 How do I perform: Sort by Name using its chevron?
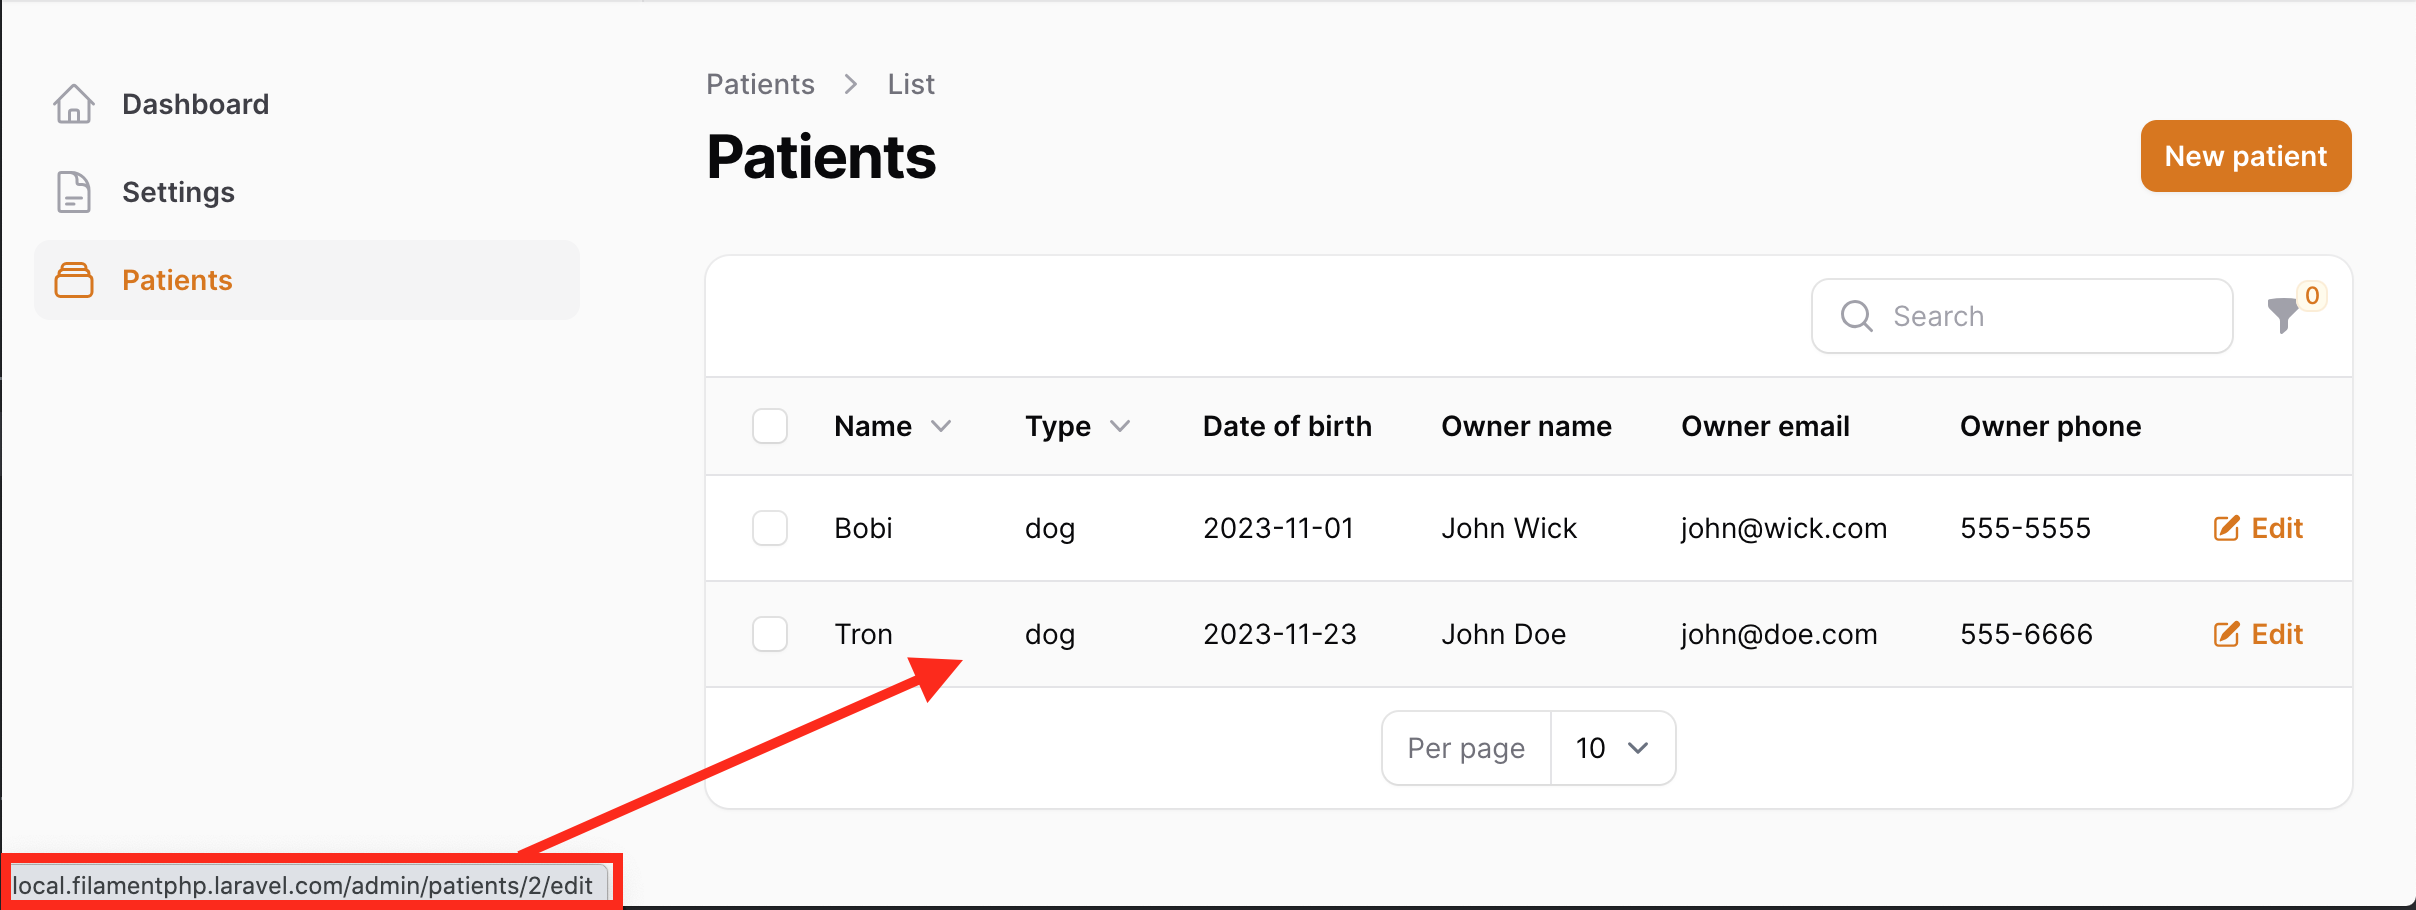[941, 426]
